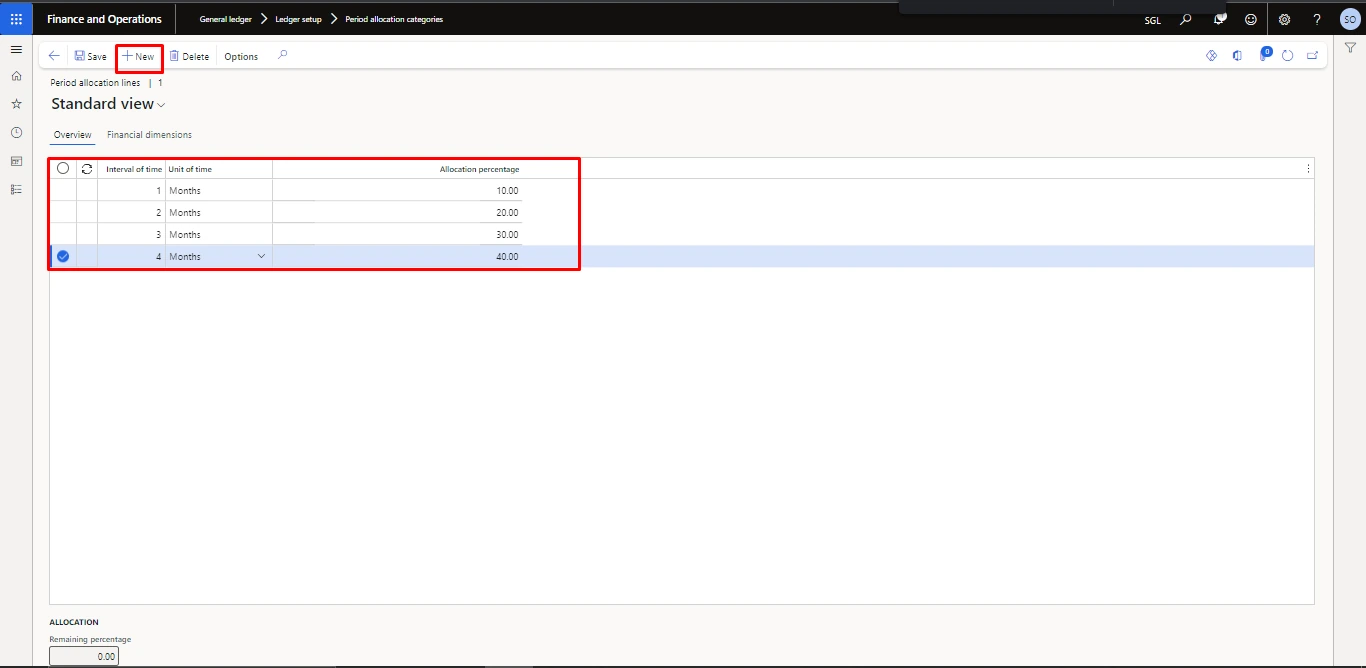Click the back arrow in action pane

click(54, 56)
